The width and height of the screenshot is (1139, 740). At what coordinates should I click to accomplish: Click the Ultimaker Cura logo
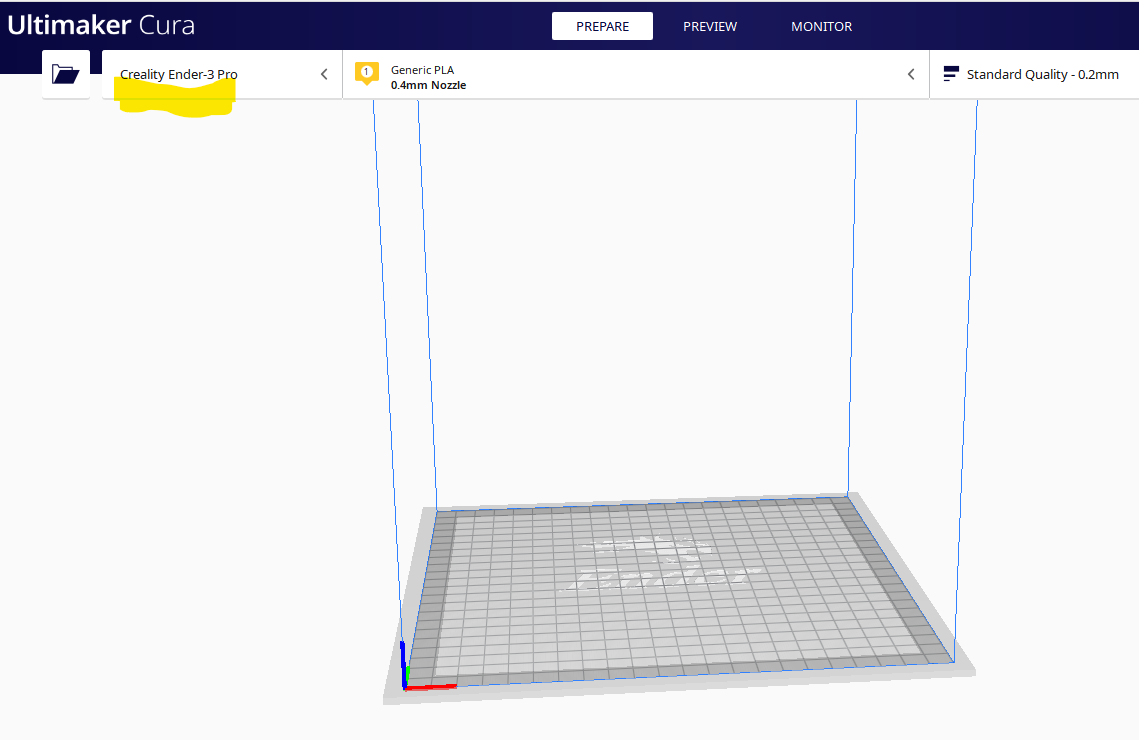pyautogui.click(x=101, y=25)
